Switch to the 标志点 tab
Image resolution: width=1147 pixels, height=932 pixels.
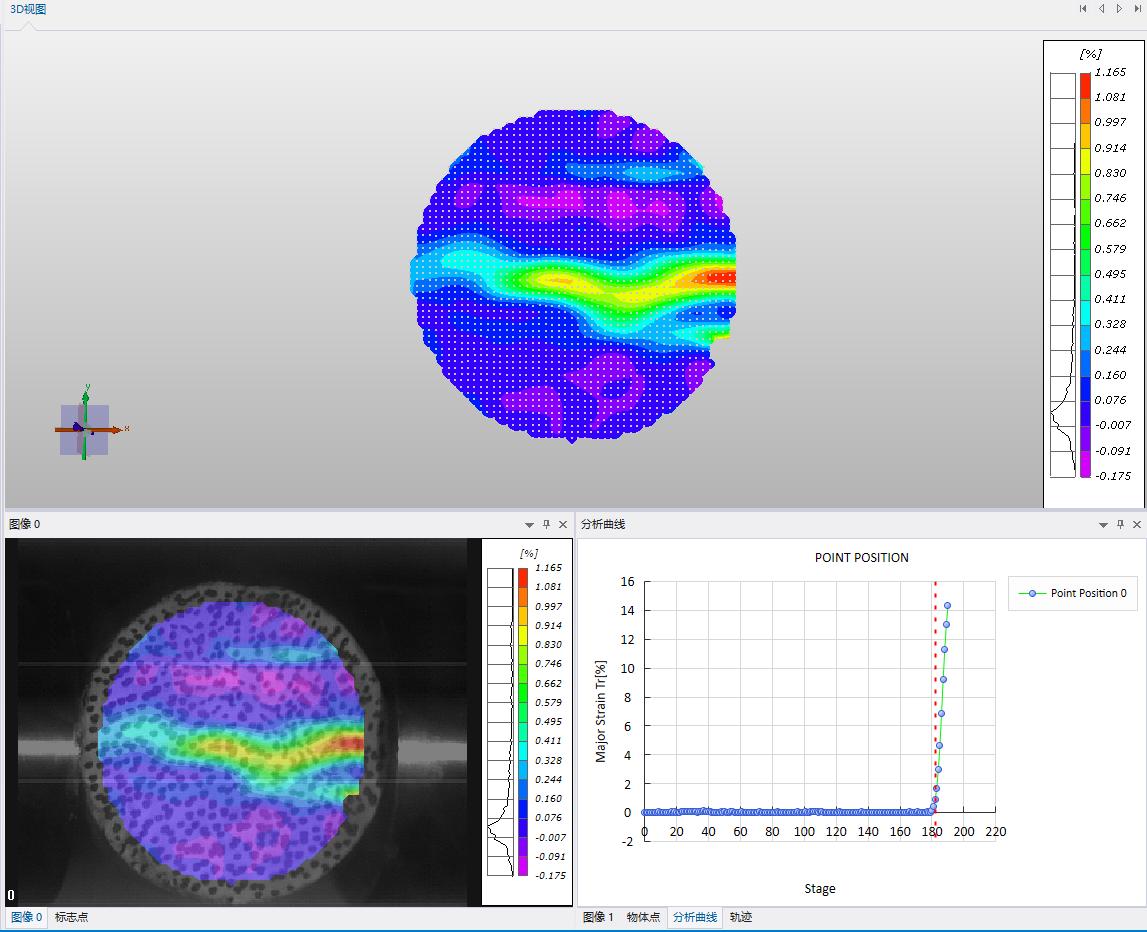coord(71,917)
